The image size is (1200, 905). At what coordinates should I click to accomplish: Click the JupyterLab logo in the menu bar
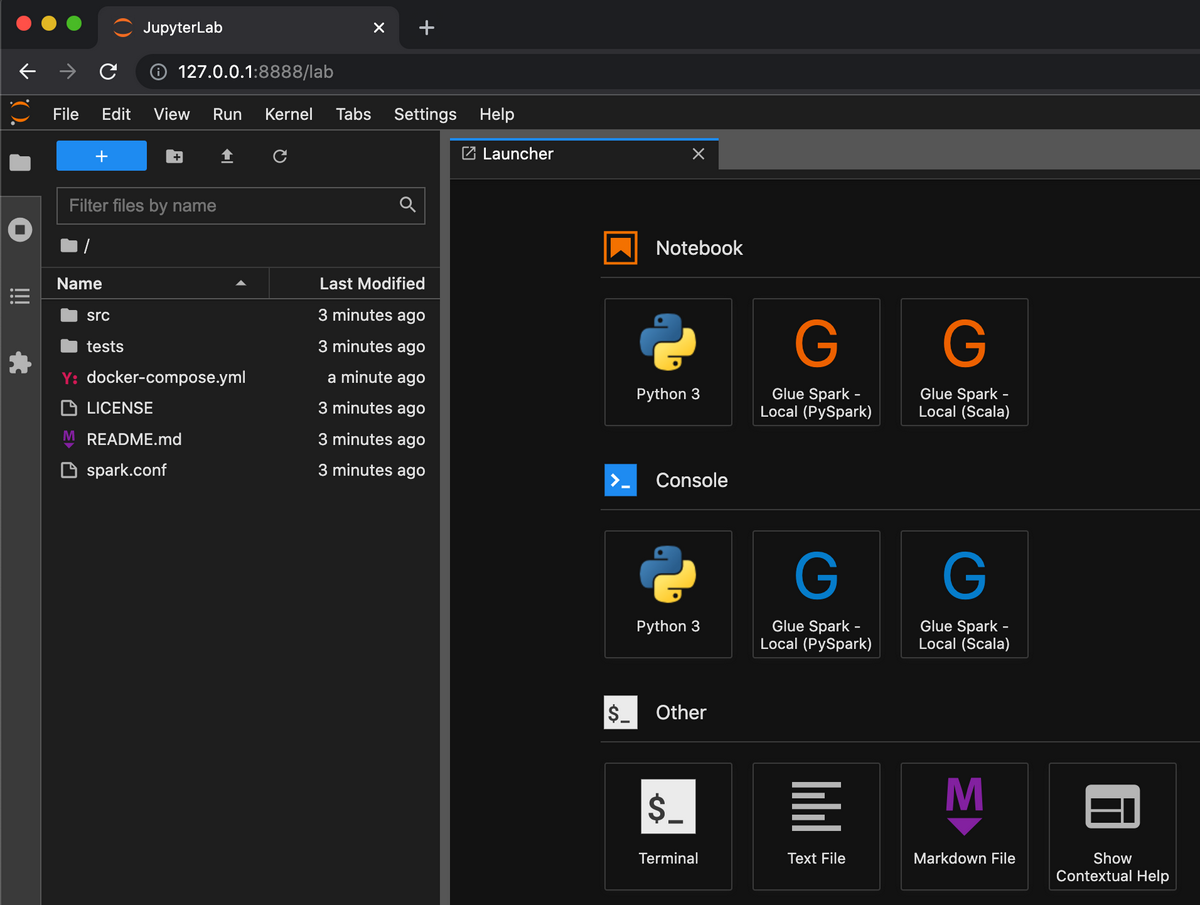(x=20, y=112)
